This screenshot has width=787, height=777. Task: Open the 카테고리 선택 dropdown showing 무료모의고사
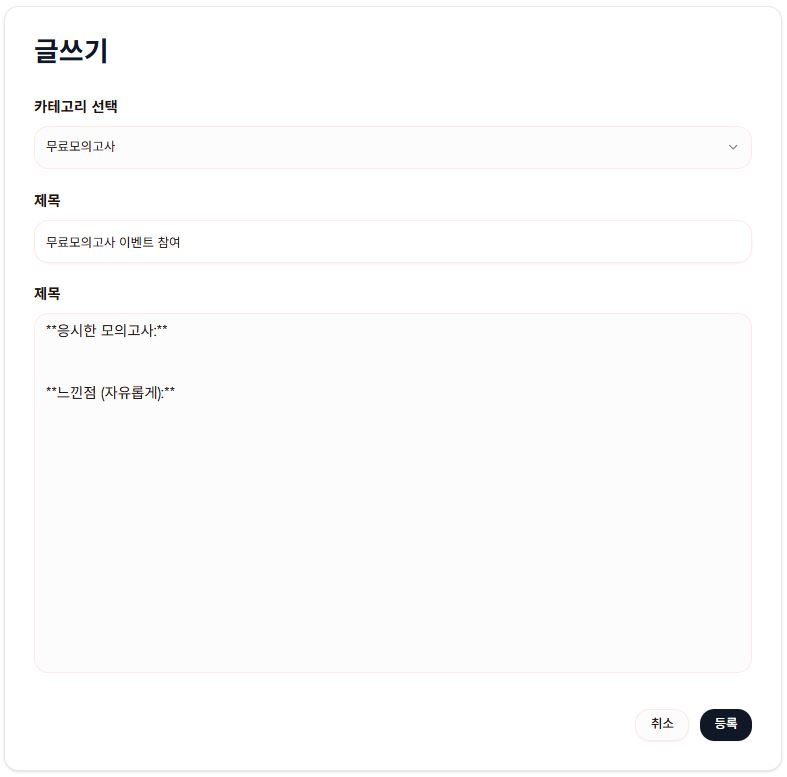point(392,147)
